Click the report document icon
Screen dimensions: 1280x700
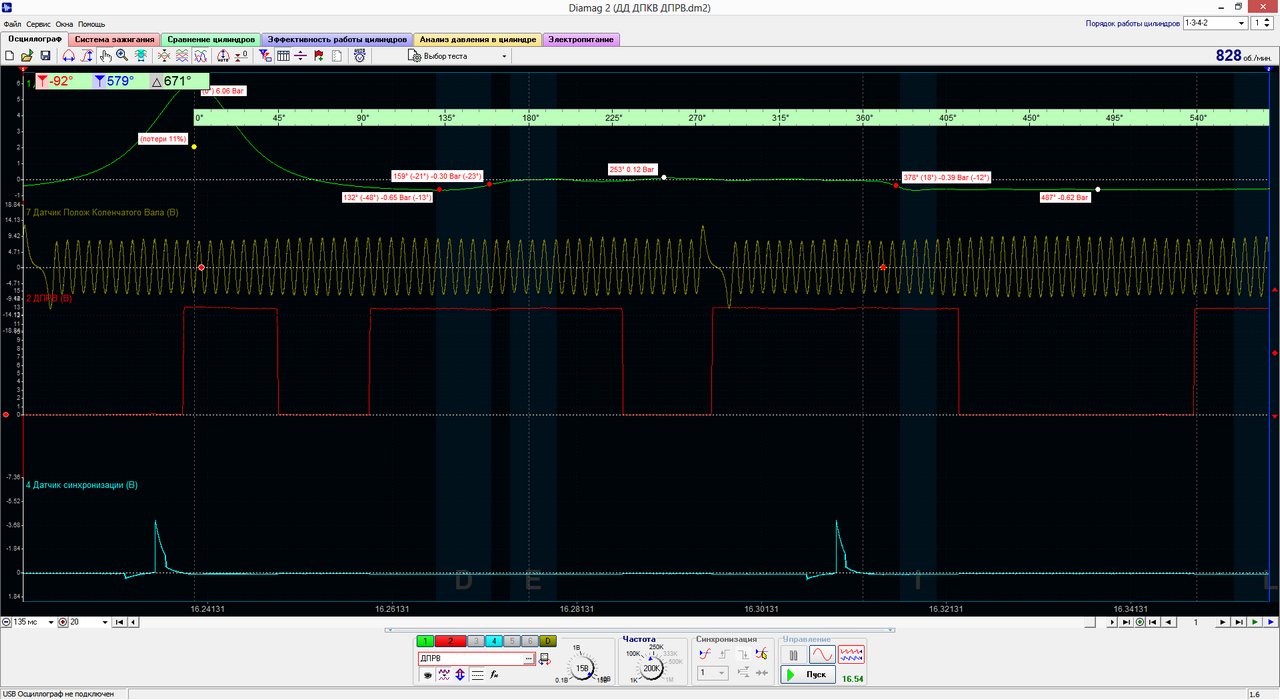(337, 56)
